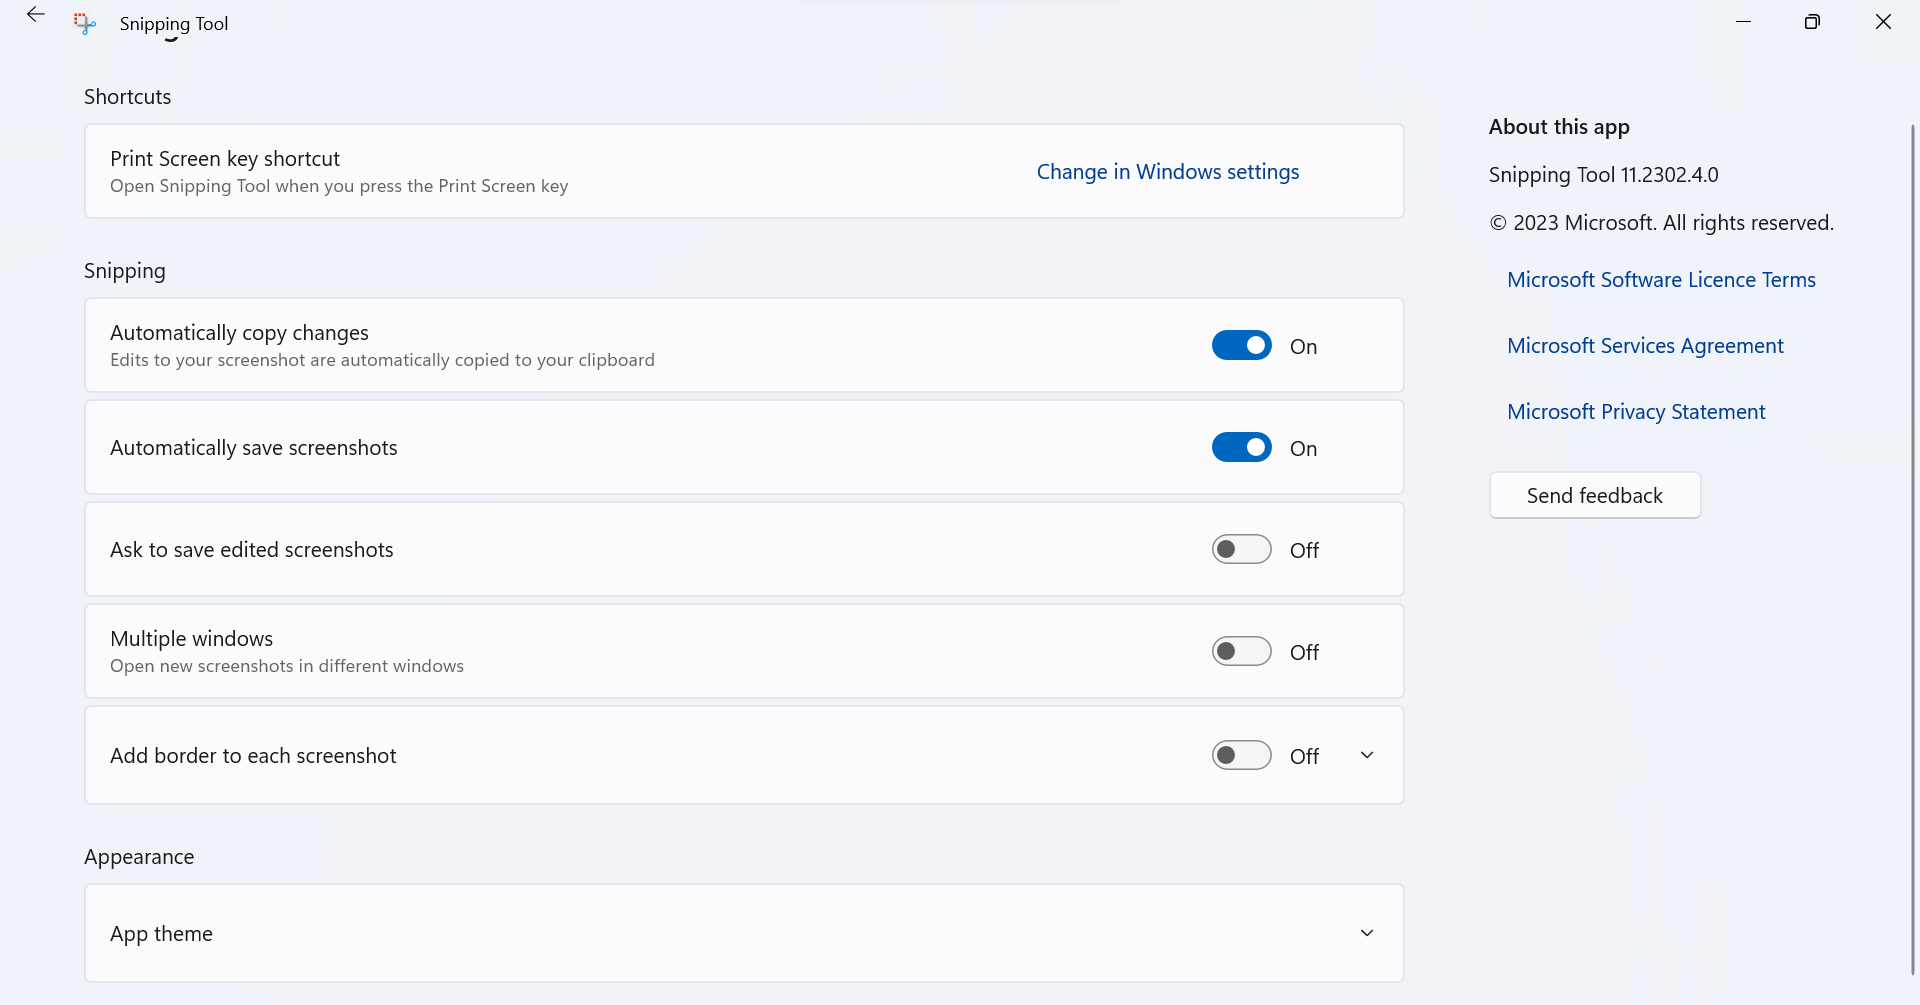
Task: Open Change in Windows settings link
Action: pyautogui.click(x=1167, y=171)
